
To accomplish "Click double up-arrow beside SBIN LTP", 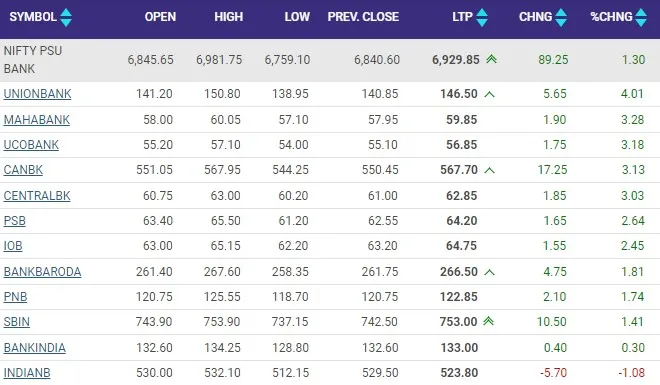I will click(x=488, y=321).
